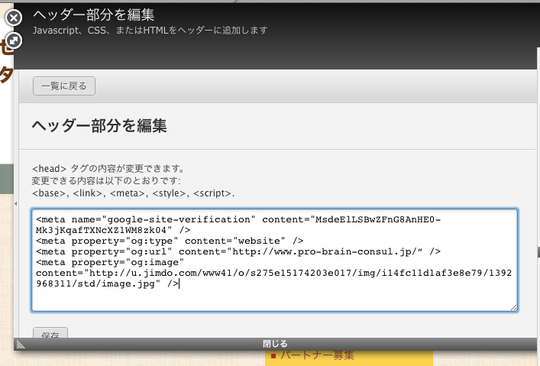Image resolution: width=540 pixels, height=366 pixels.
Task: Click the partially visible 保存 button
Action: tap(50, 333)
